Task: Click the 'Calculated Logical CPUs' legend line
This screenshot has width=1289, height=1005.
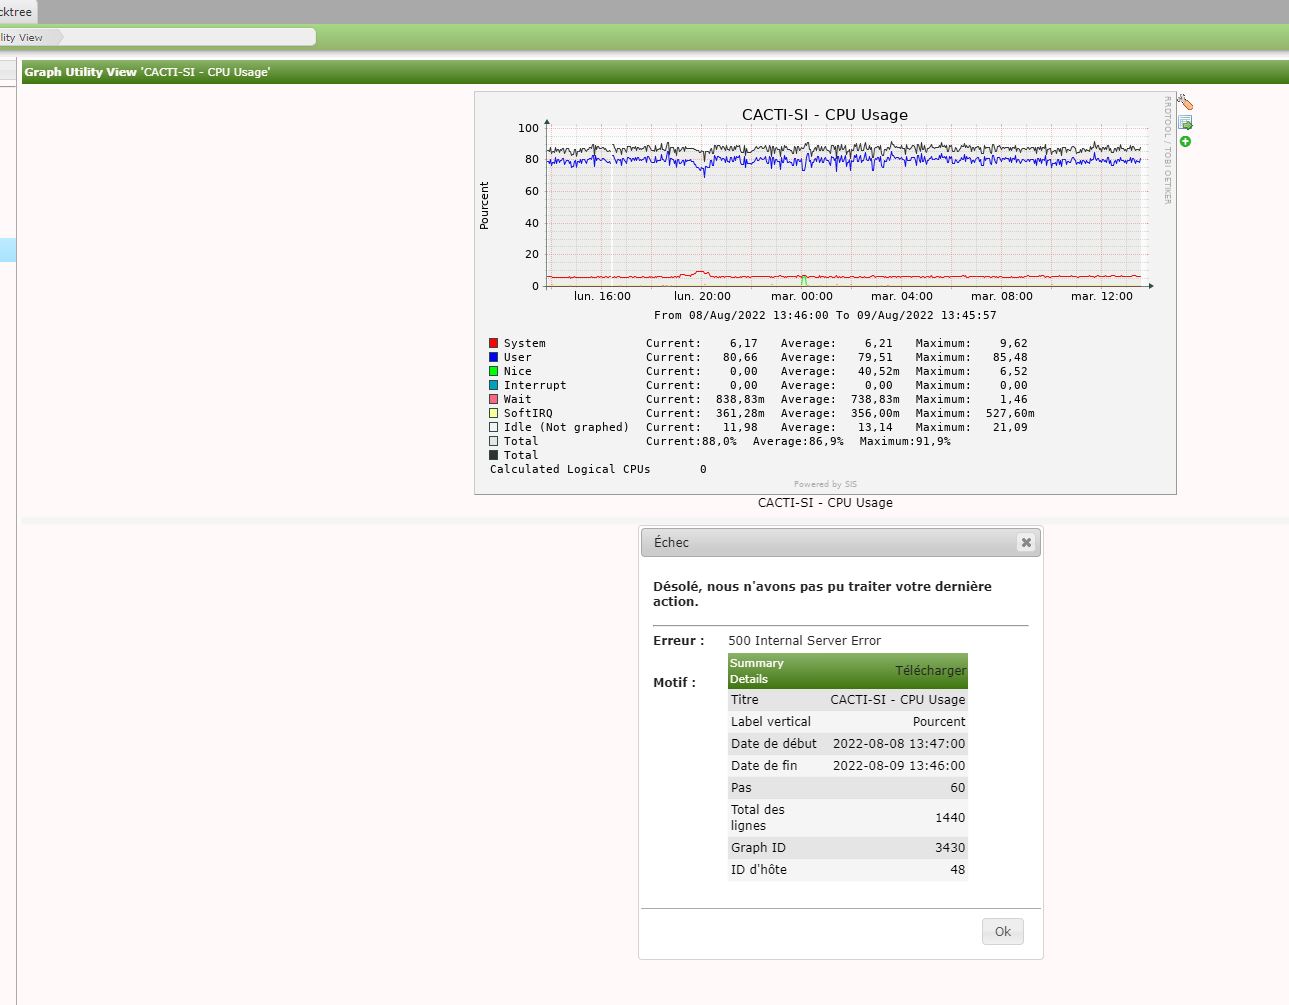Action: point(598,469)
